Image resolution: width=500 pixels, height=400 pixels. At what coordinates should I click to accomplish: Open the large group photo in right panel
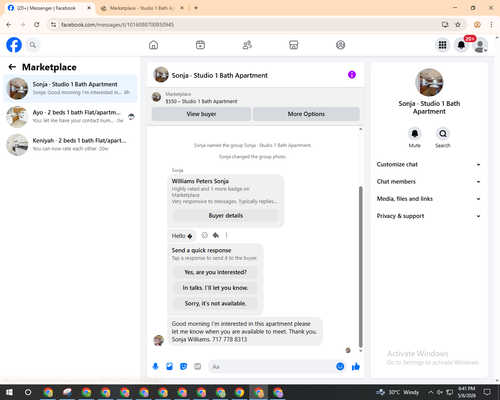pyautogui.click(x=429, y=82)
